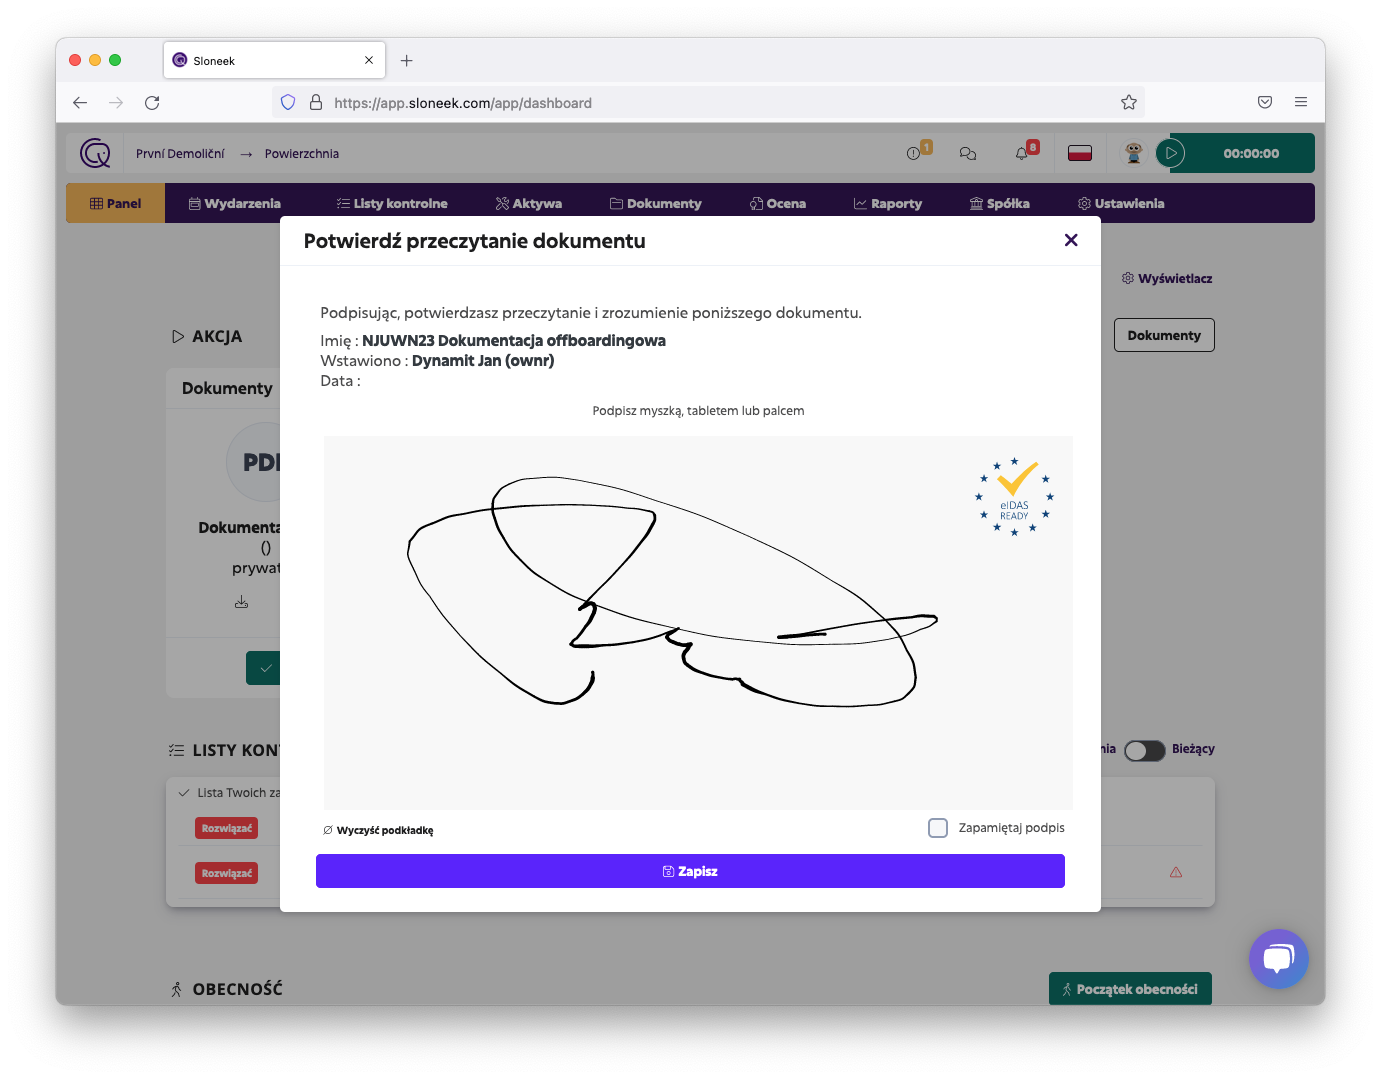Open the chat messages icon
The height and width of the screenshot is (1079, 1381).
click(968, 153)
